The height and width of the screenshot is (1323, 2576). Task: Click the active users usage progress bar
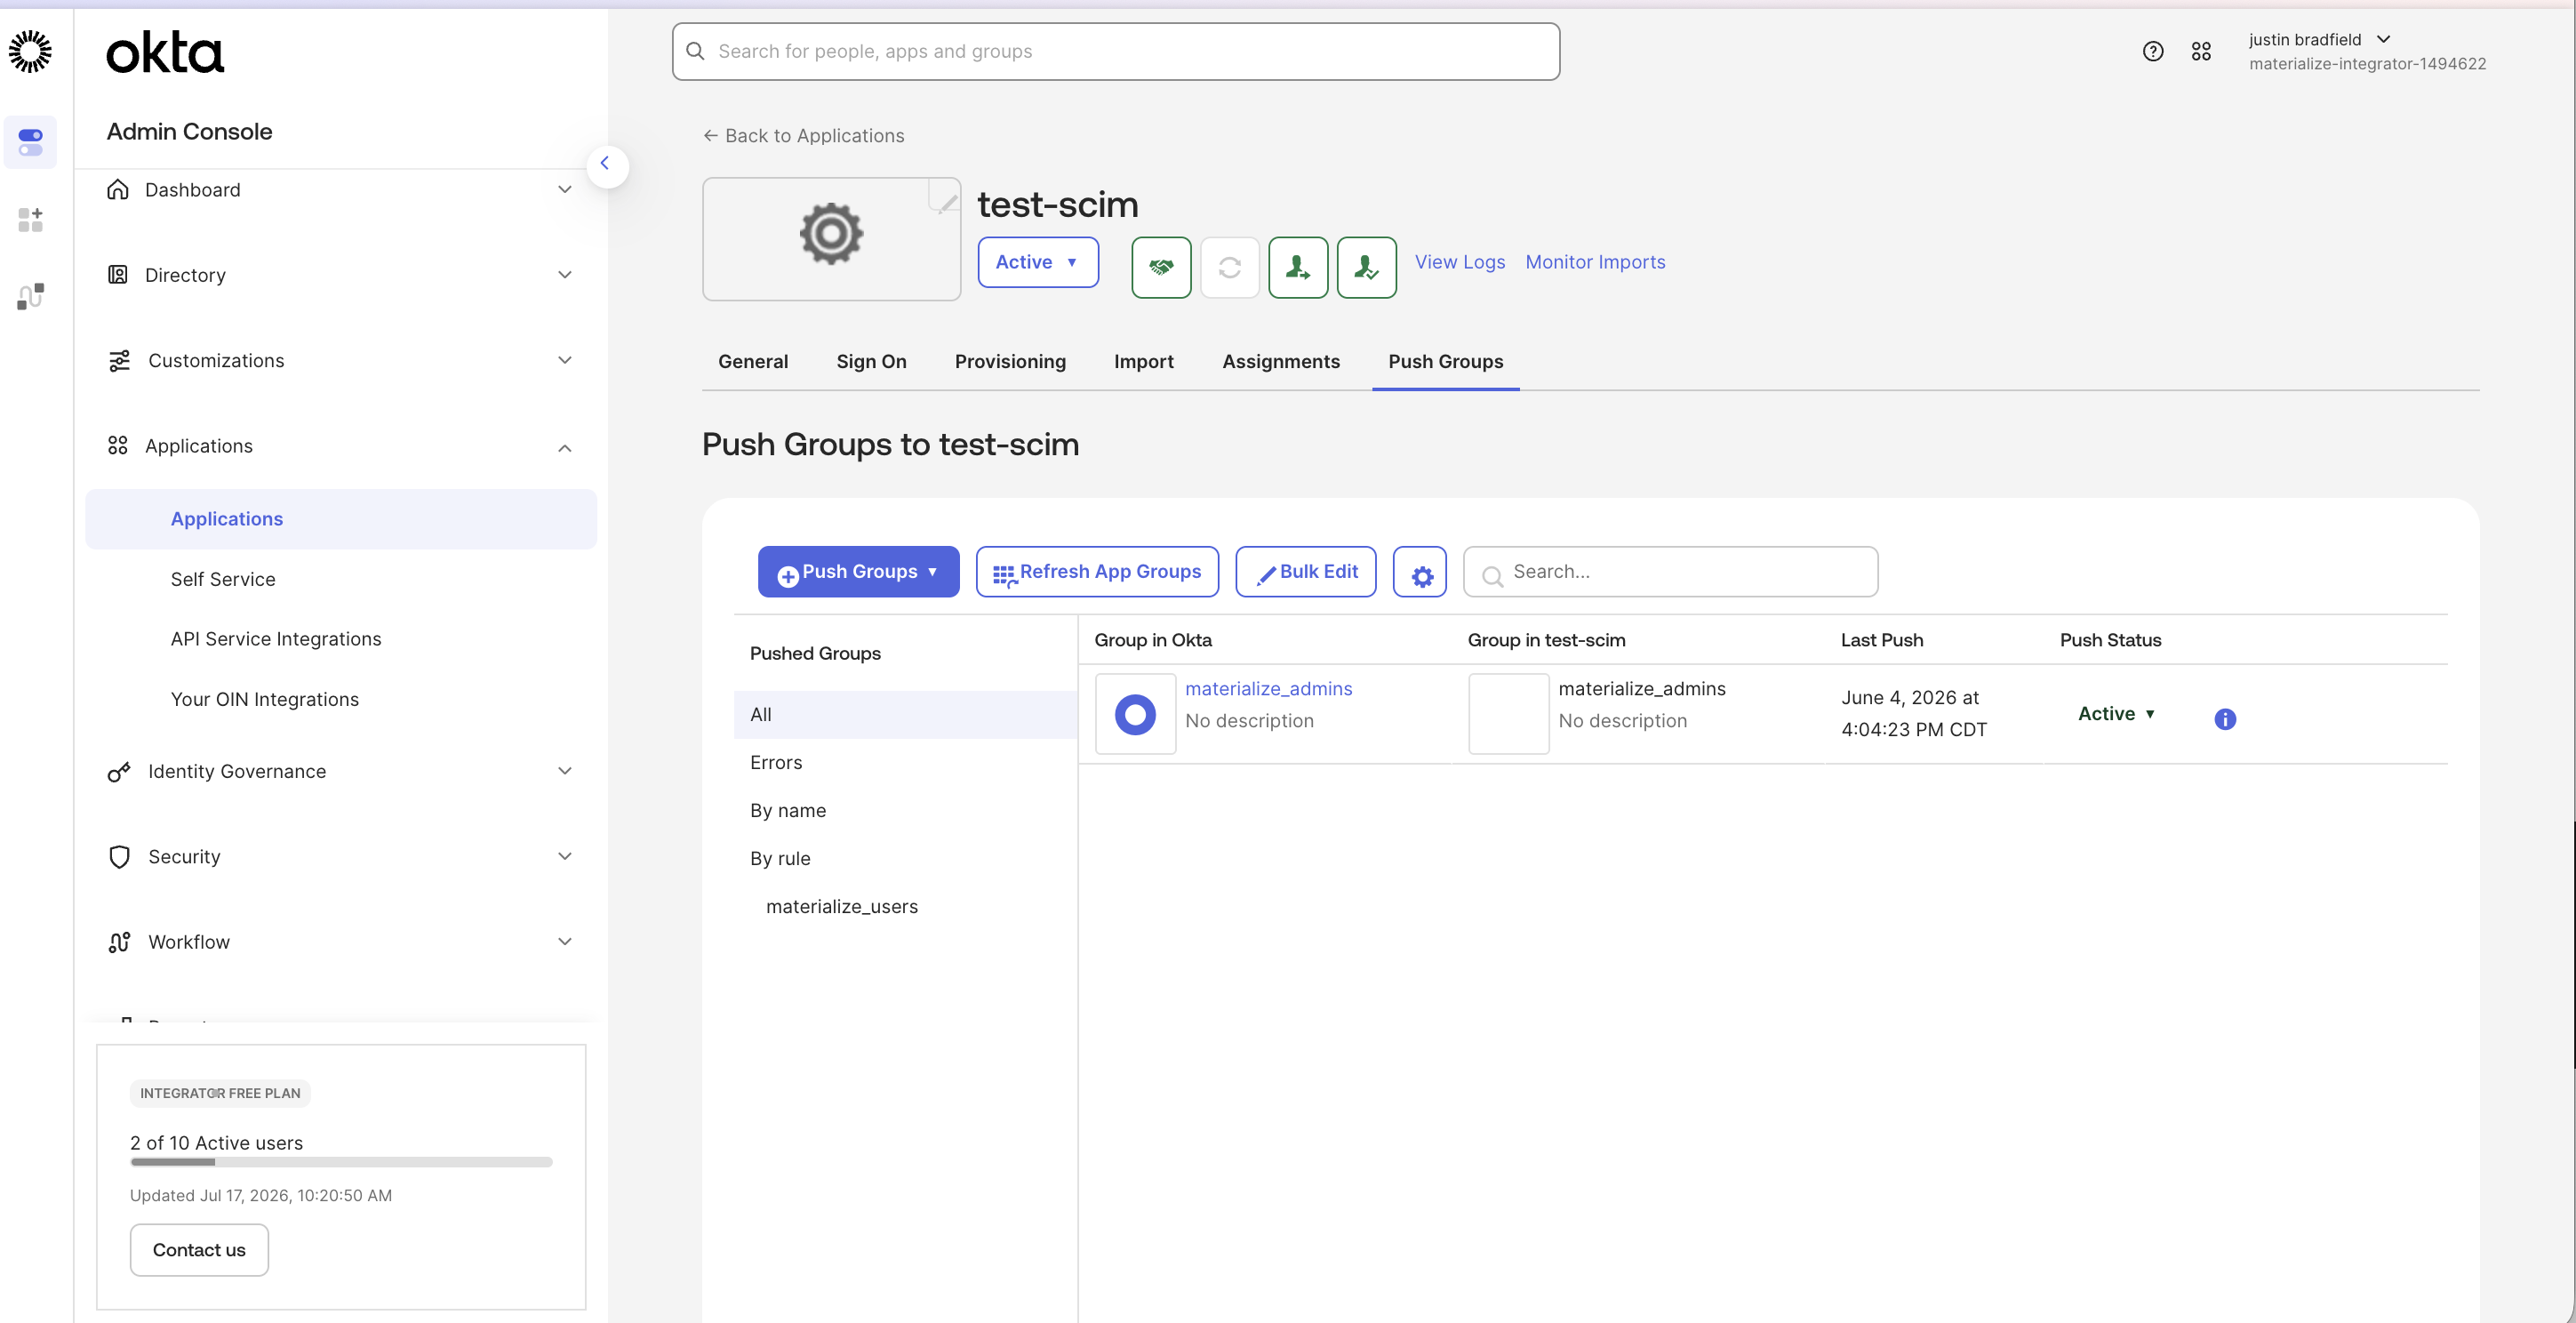click(340, 1162)
